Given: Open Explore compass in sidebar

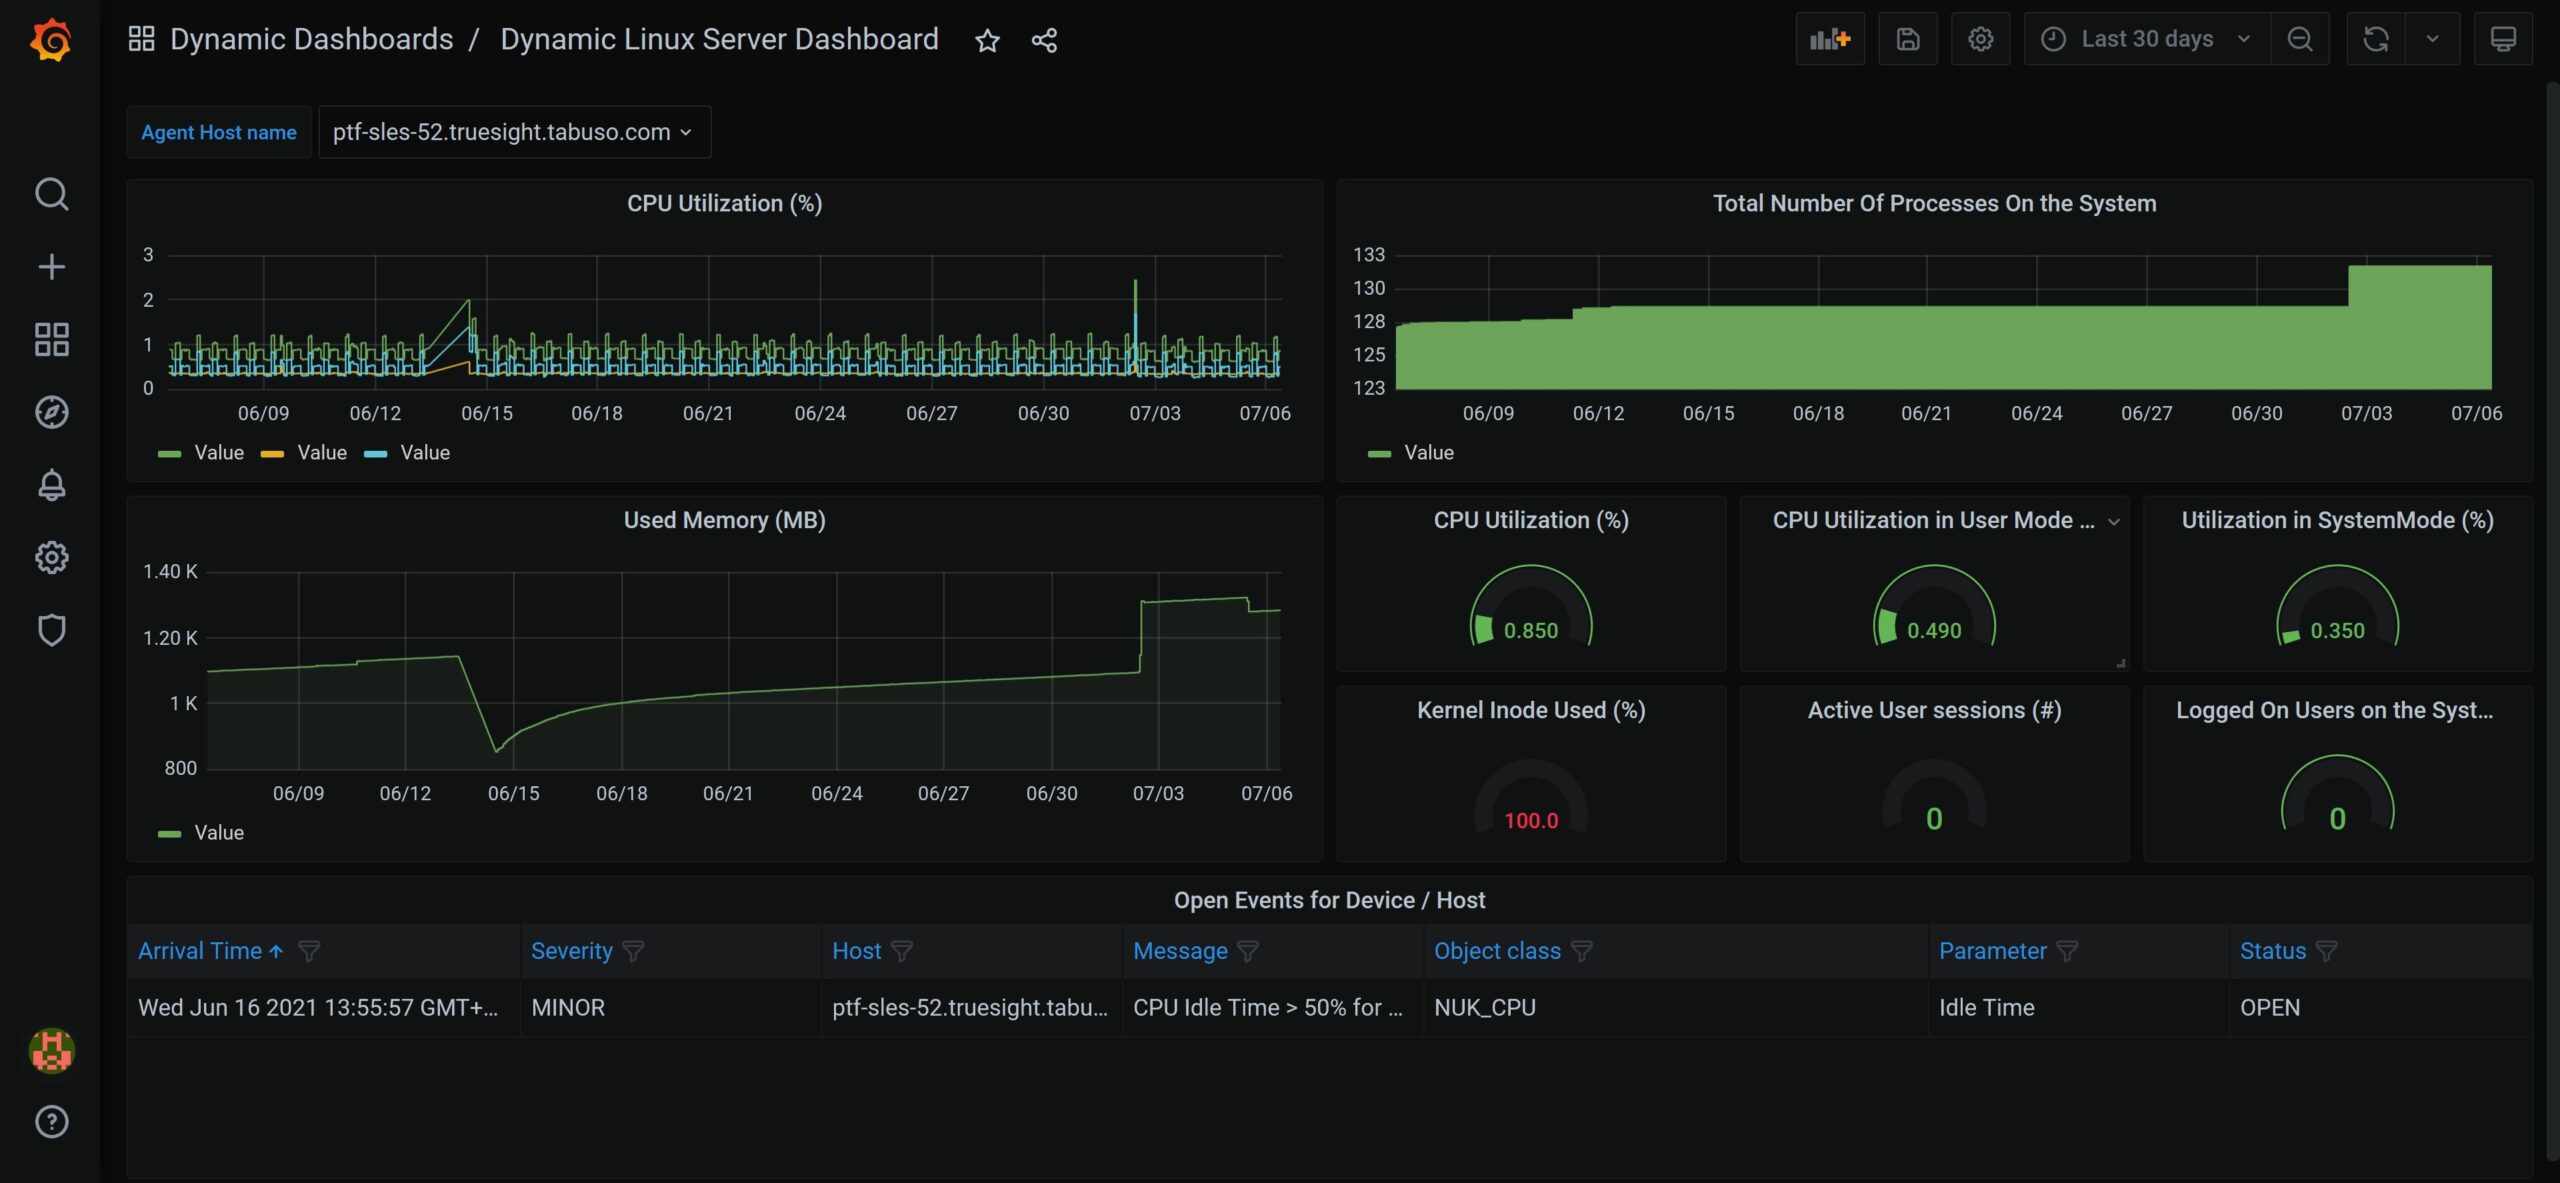Looking at the screenshot, I should tap(51, 412).
